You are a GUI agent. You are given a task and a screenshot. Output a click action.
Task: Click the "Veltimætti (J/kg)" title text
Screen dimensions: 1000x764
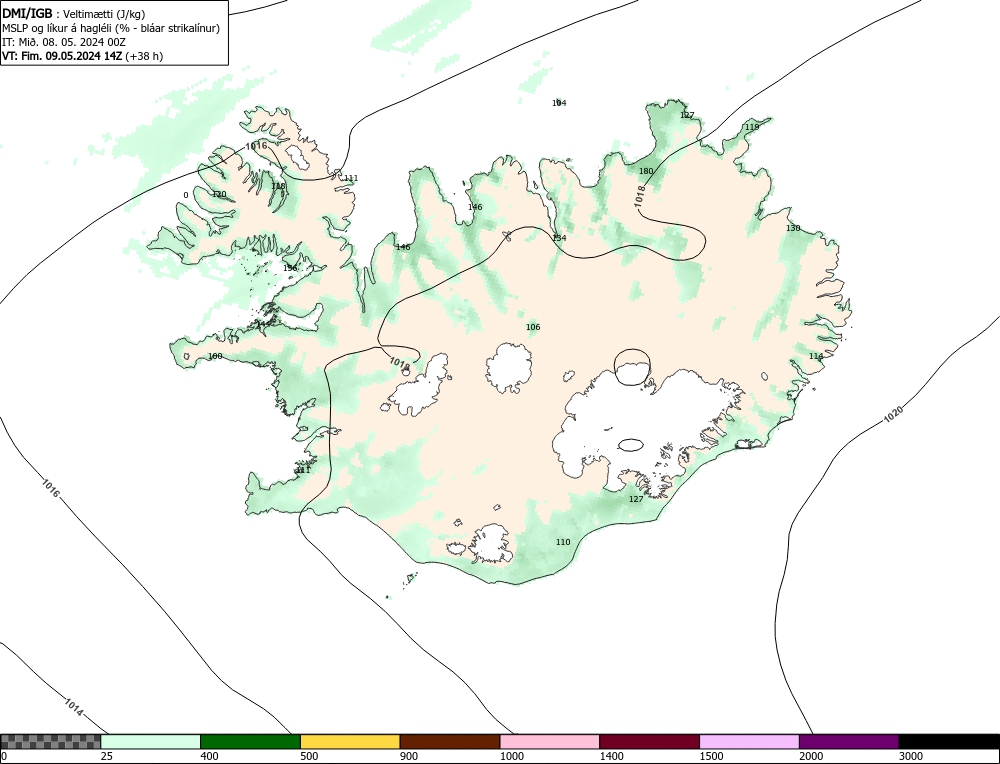104,14
